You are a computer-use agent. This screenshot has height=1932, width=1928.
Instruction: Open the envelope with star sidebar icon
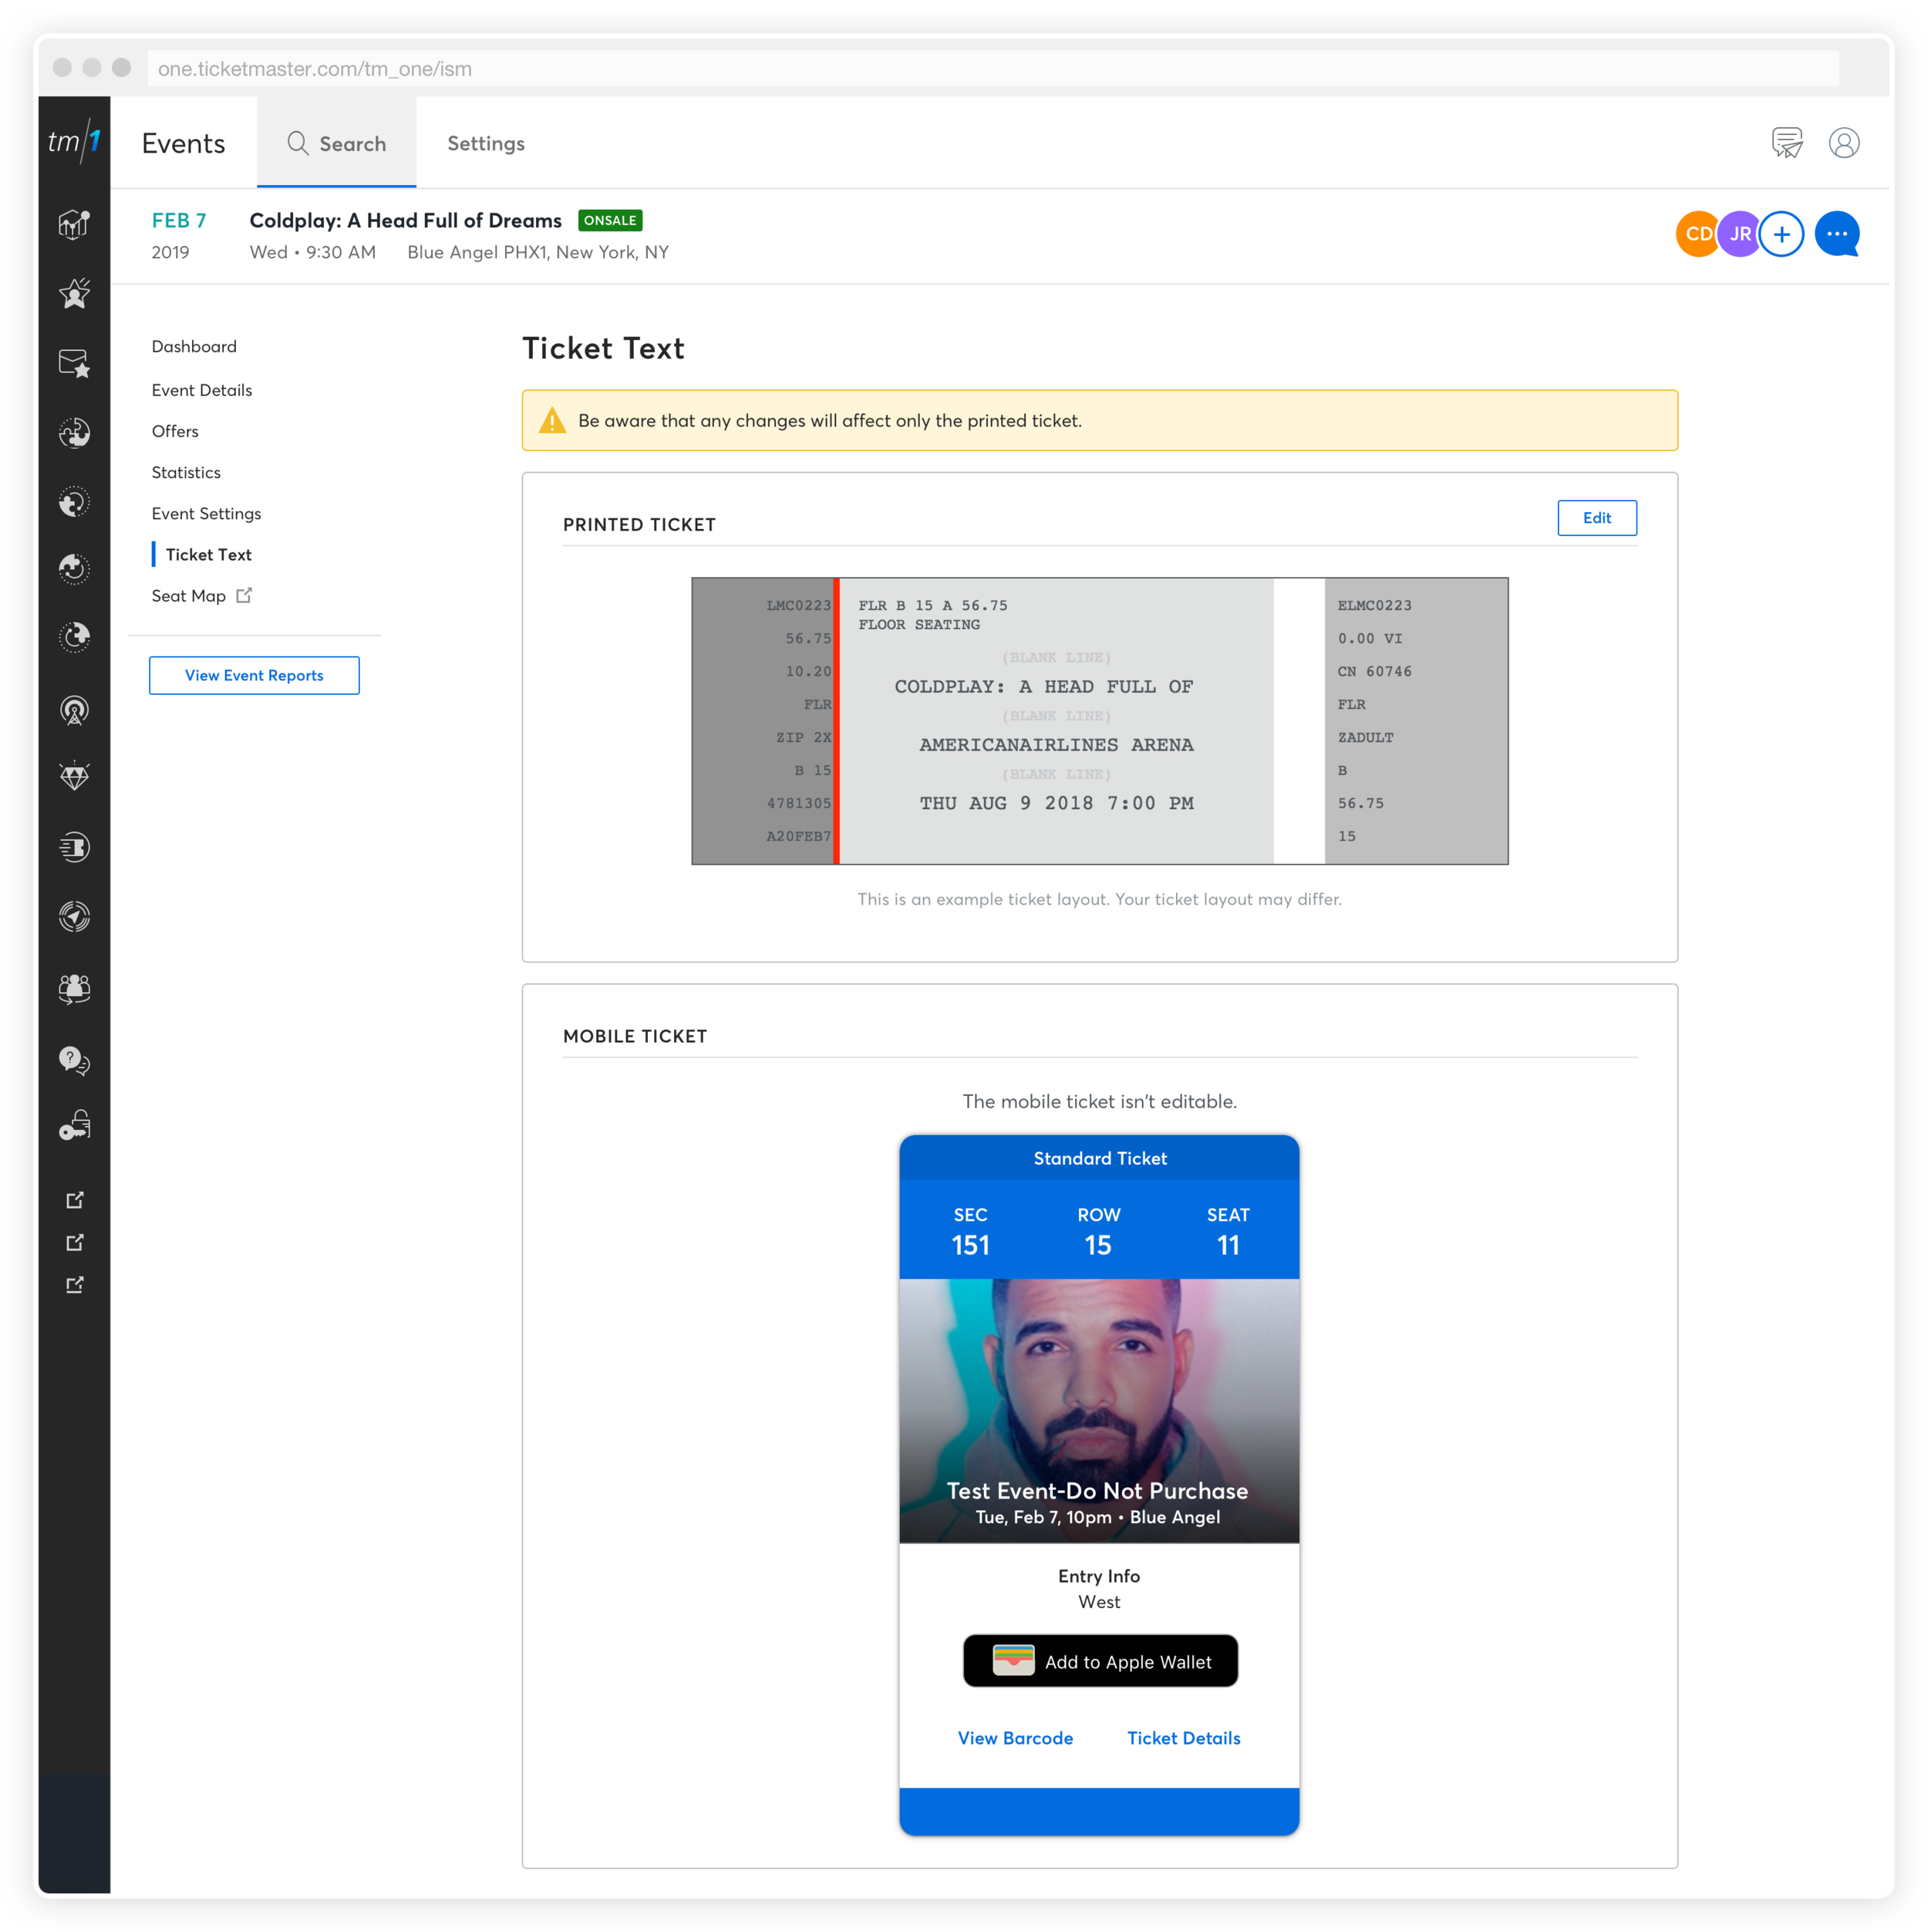pos(74,363)
